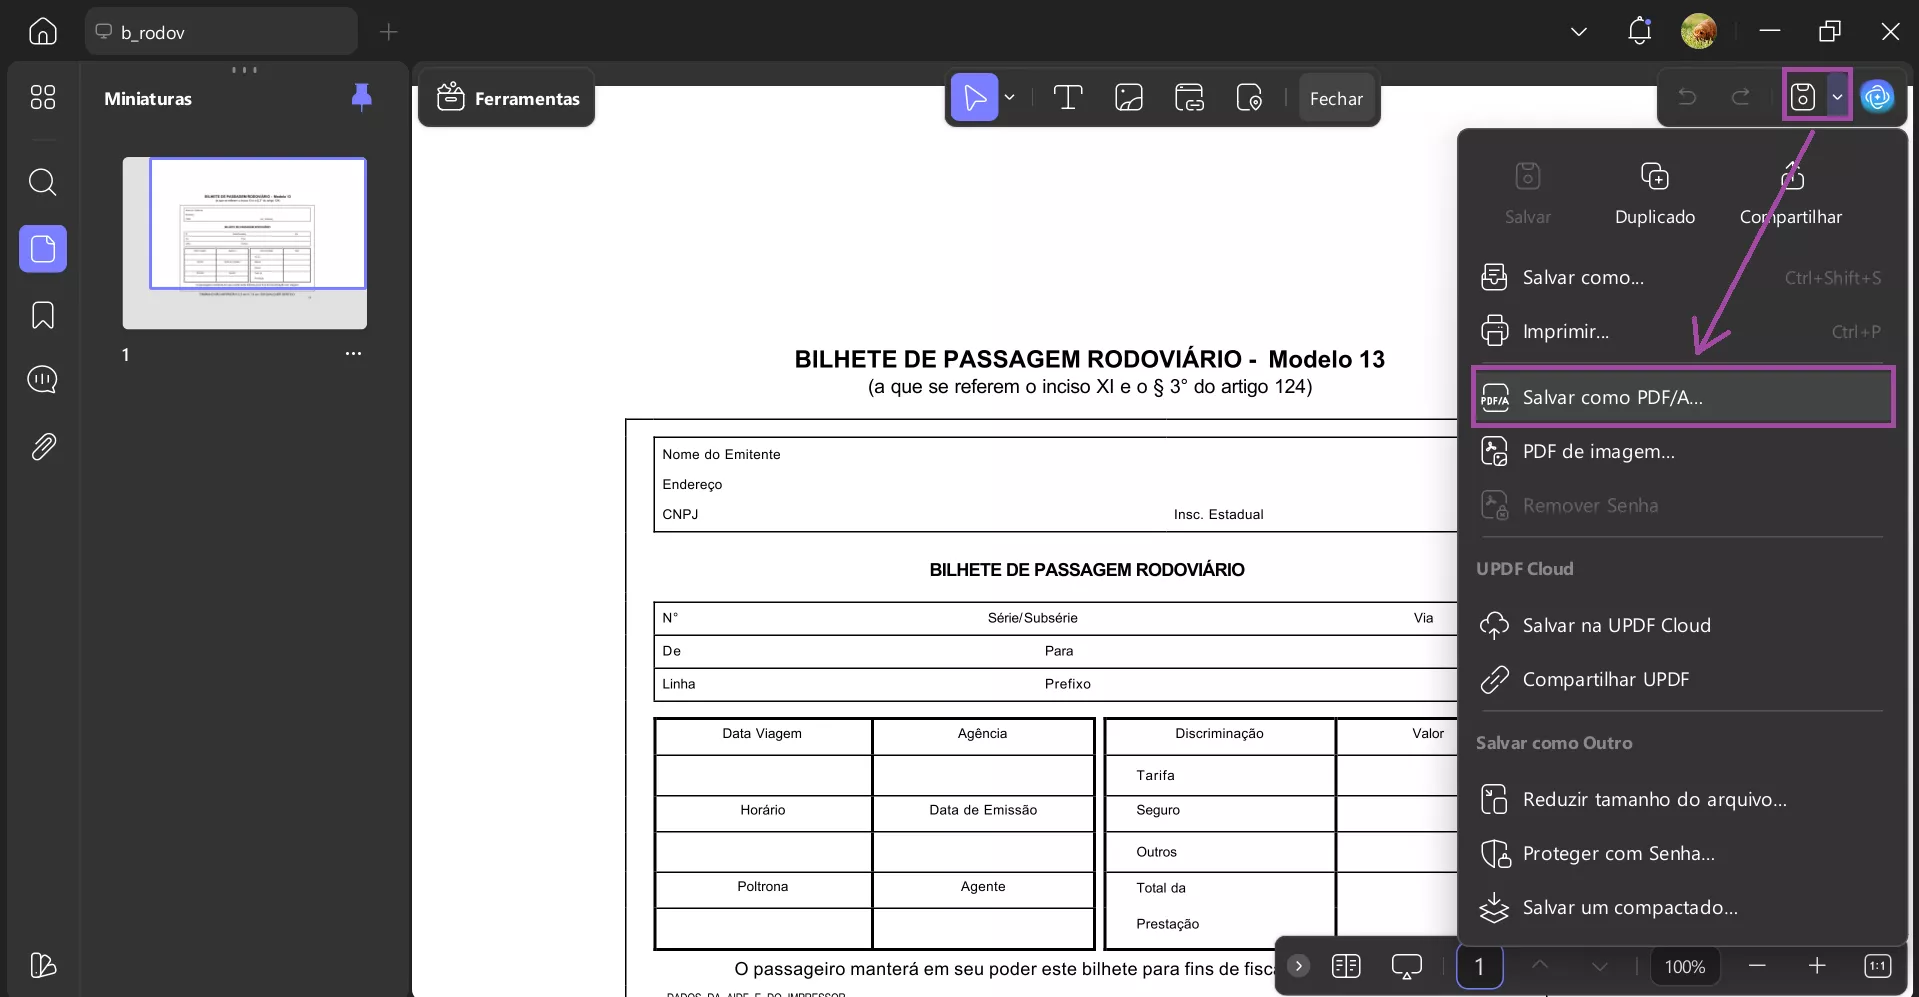Expand the selection tool dropdown

pos(1012,97)
